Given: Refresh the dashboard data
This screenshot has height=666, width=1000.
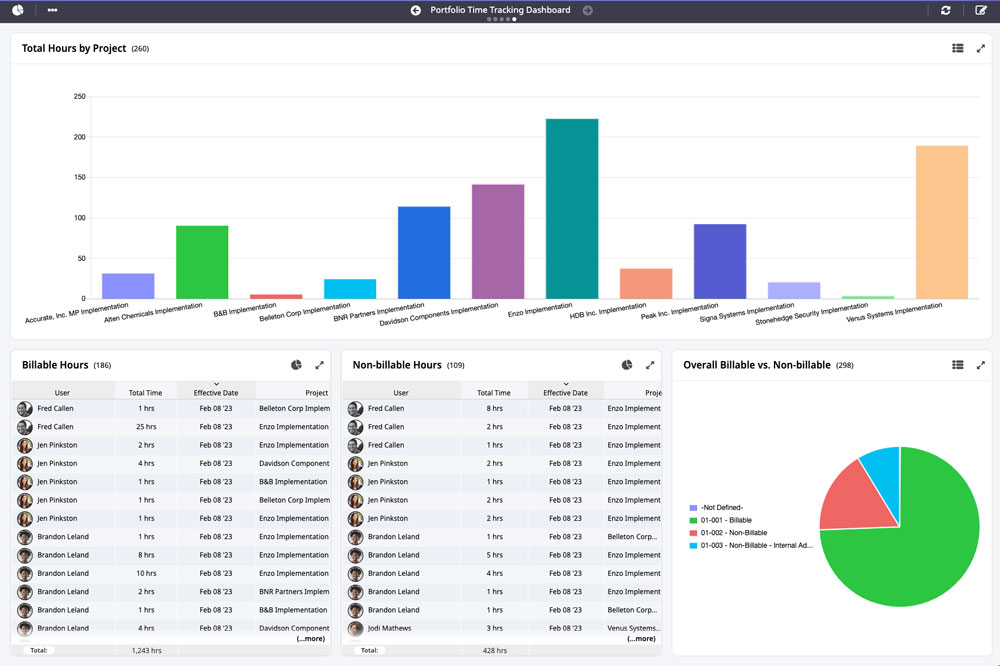Looking at the screenshot, I should (x=946, y=11).
